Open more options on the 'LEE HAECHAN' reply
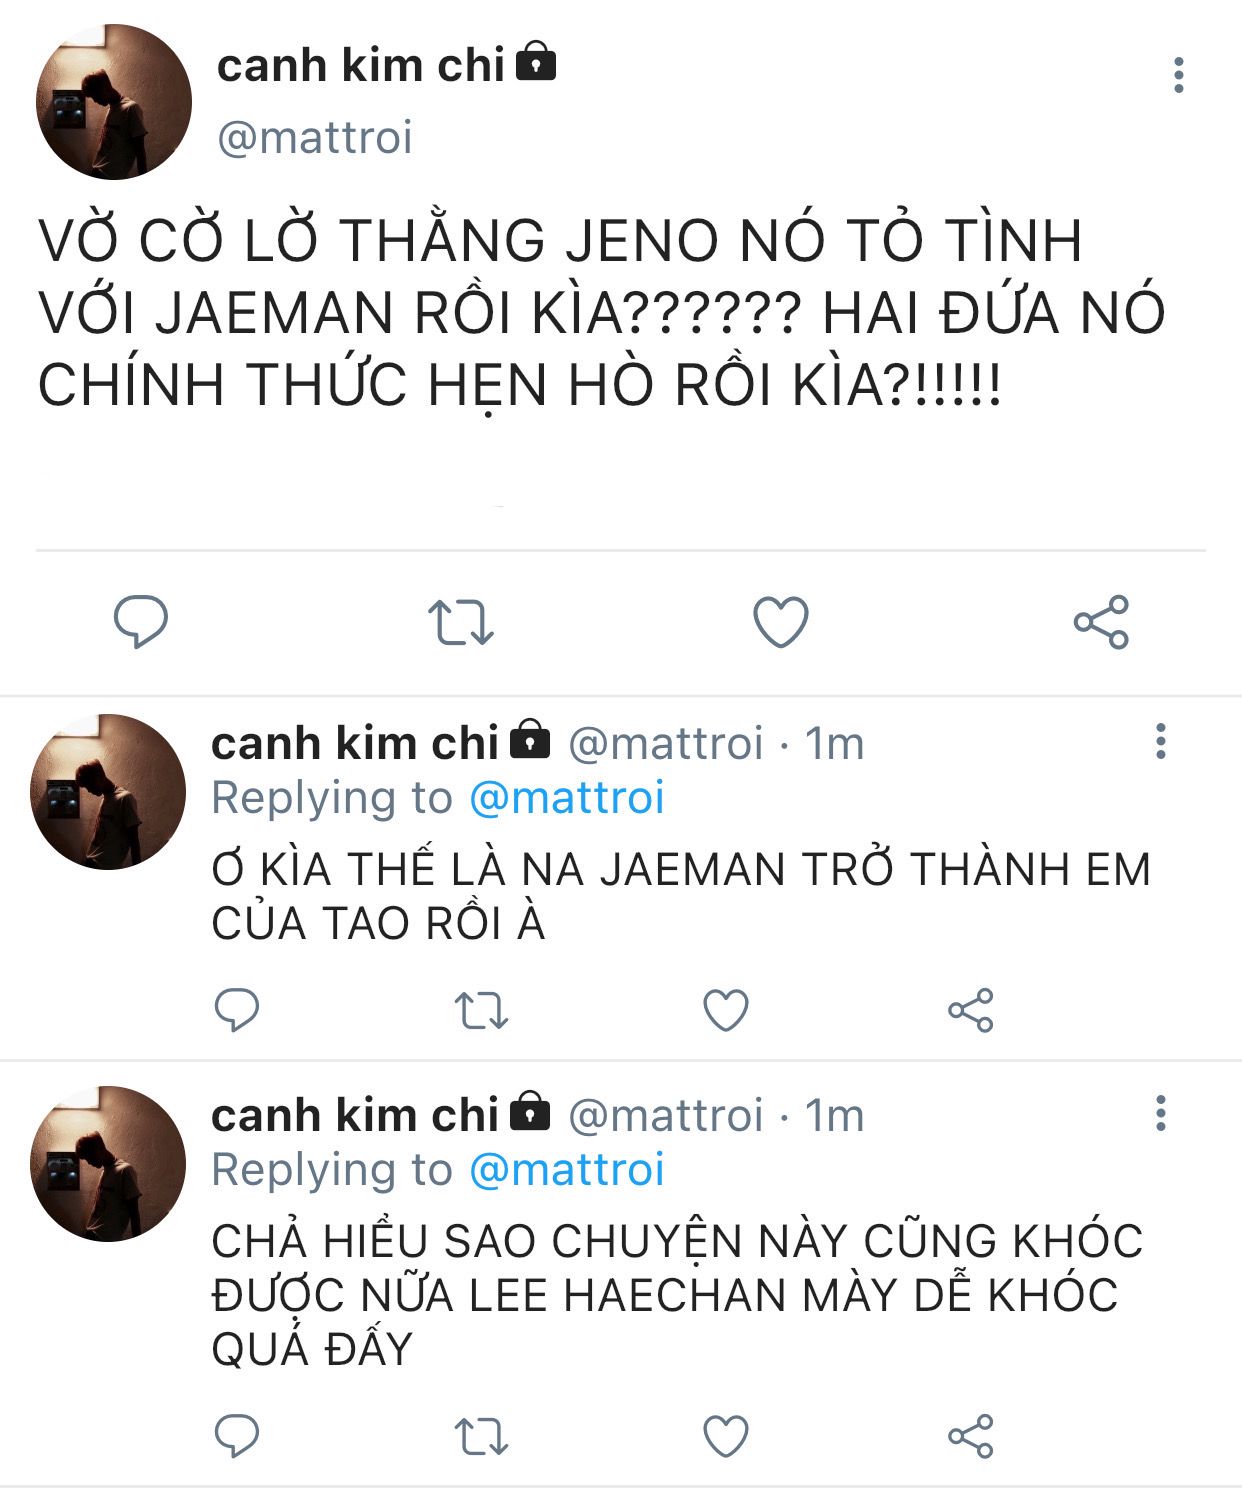 tap(1160, 1113)
